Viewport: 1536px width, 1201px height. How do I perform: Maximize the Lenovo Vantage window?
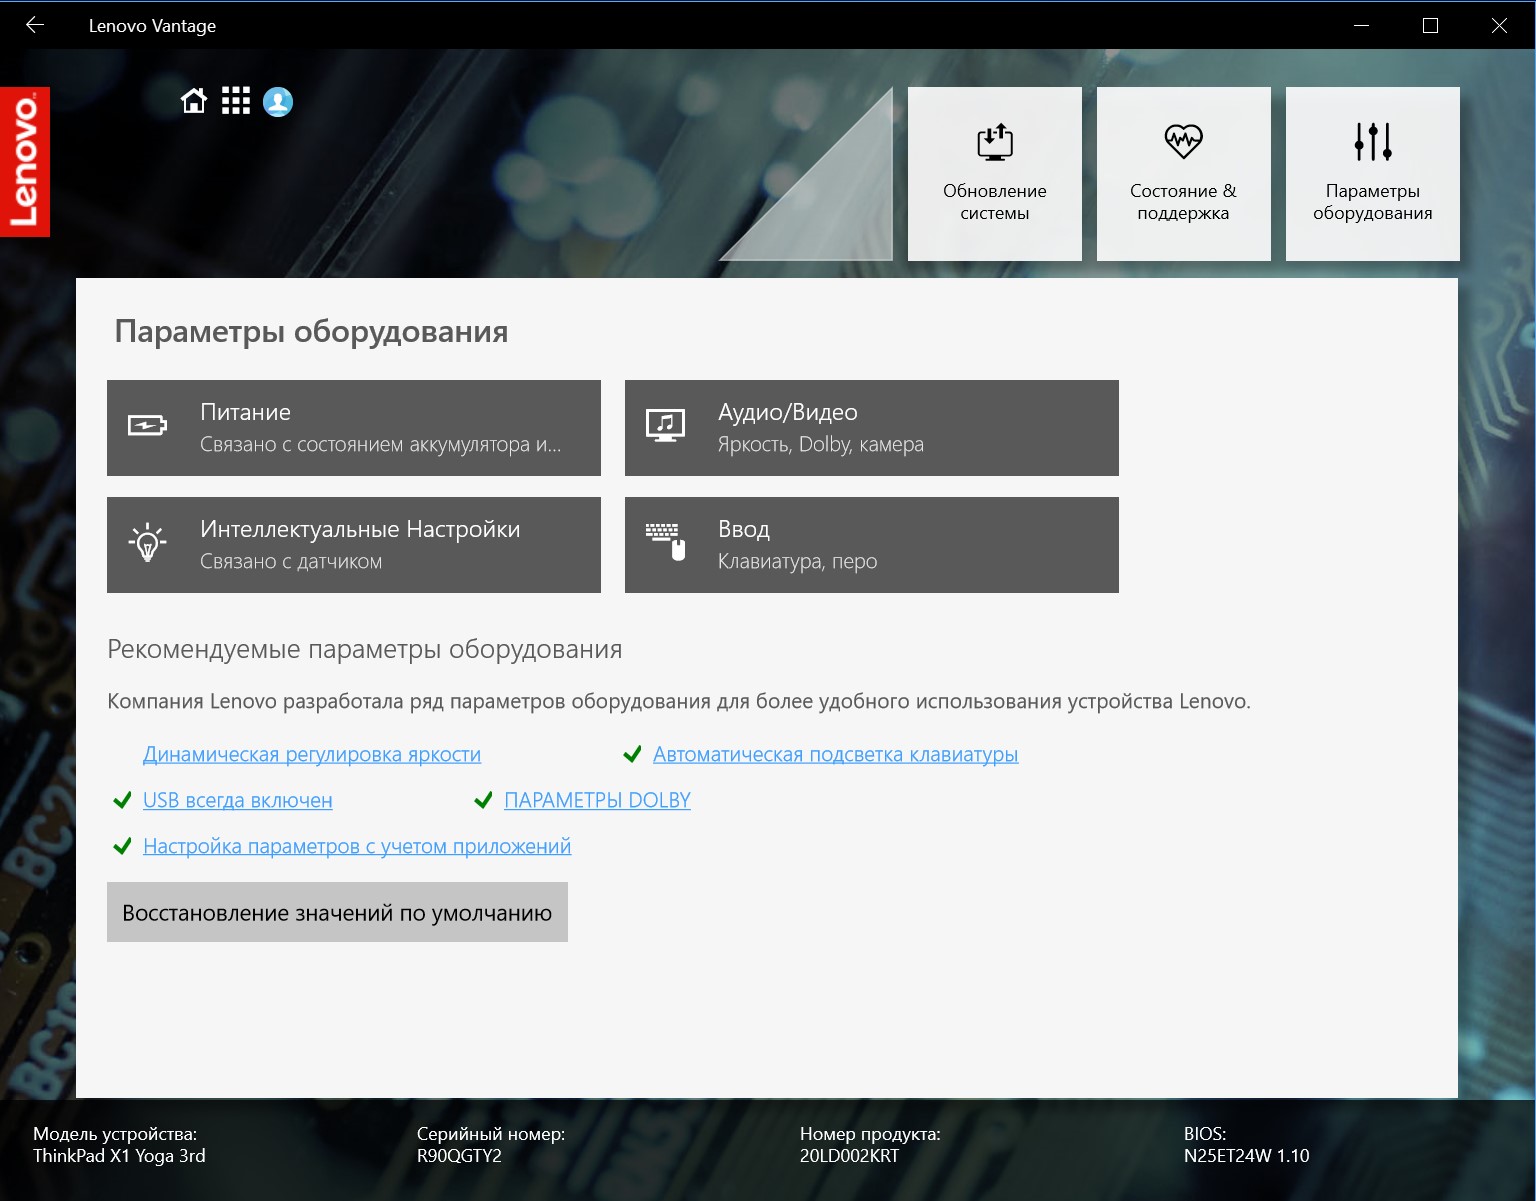(1430, 25)
